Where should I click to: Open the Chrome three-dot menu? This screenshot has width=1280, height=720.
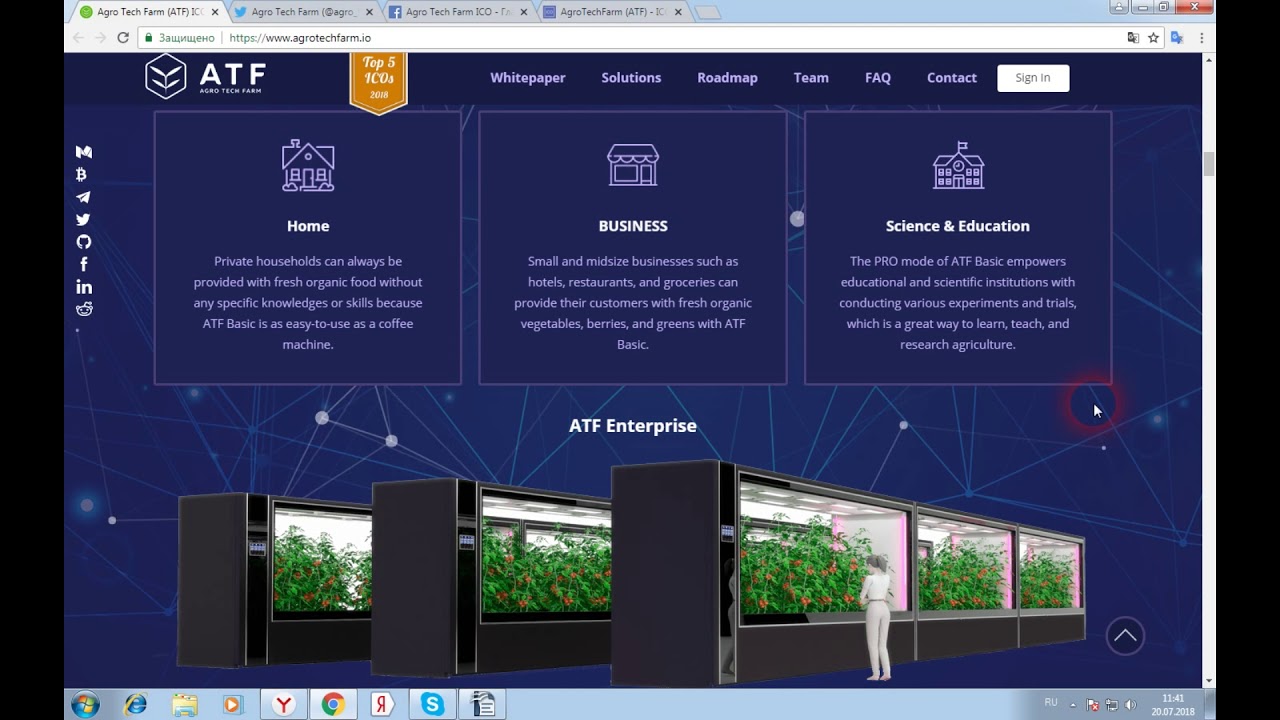(1201, 37)
